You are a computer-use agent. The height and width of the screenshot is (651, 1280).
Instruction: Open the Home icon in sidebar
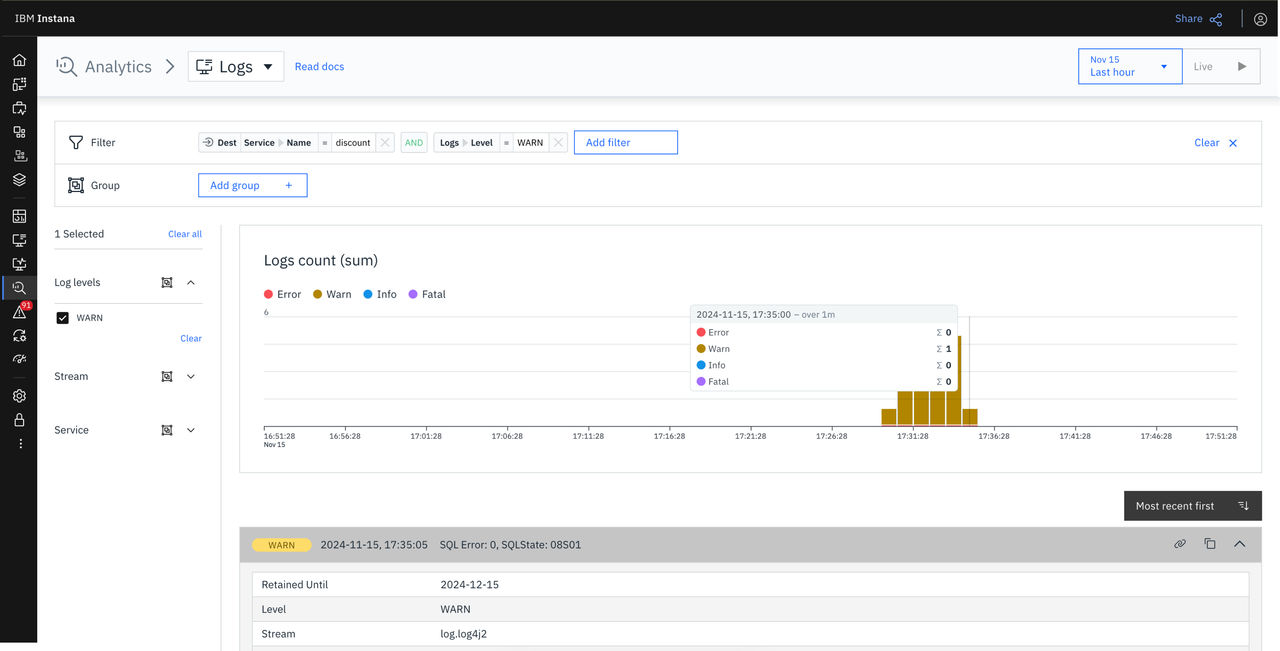click(19, 60)
